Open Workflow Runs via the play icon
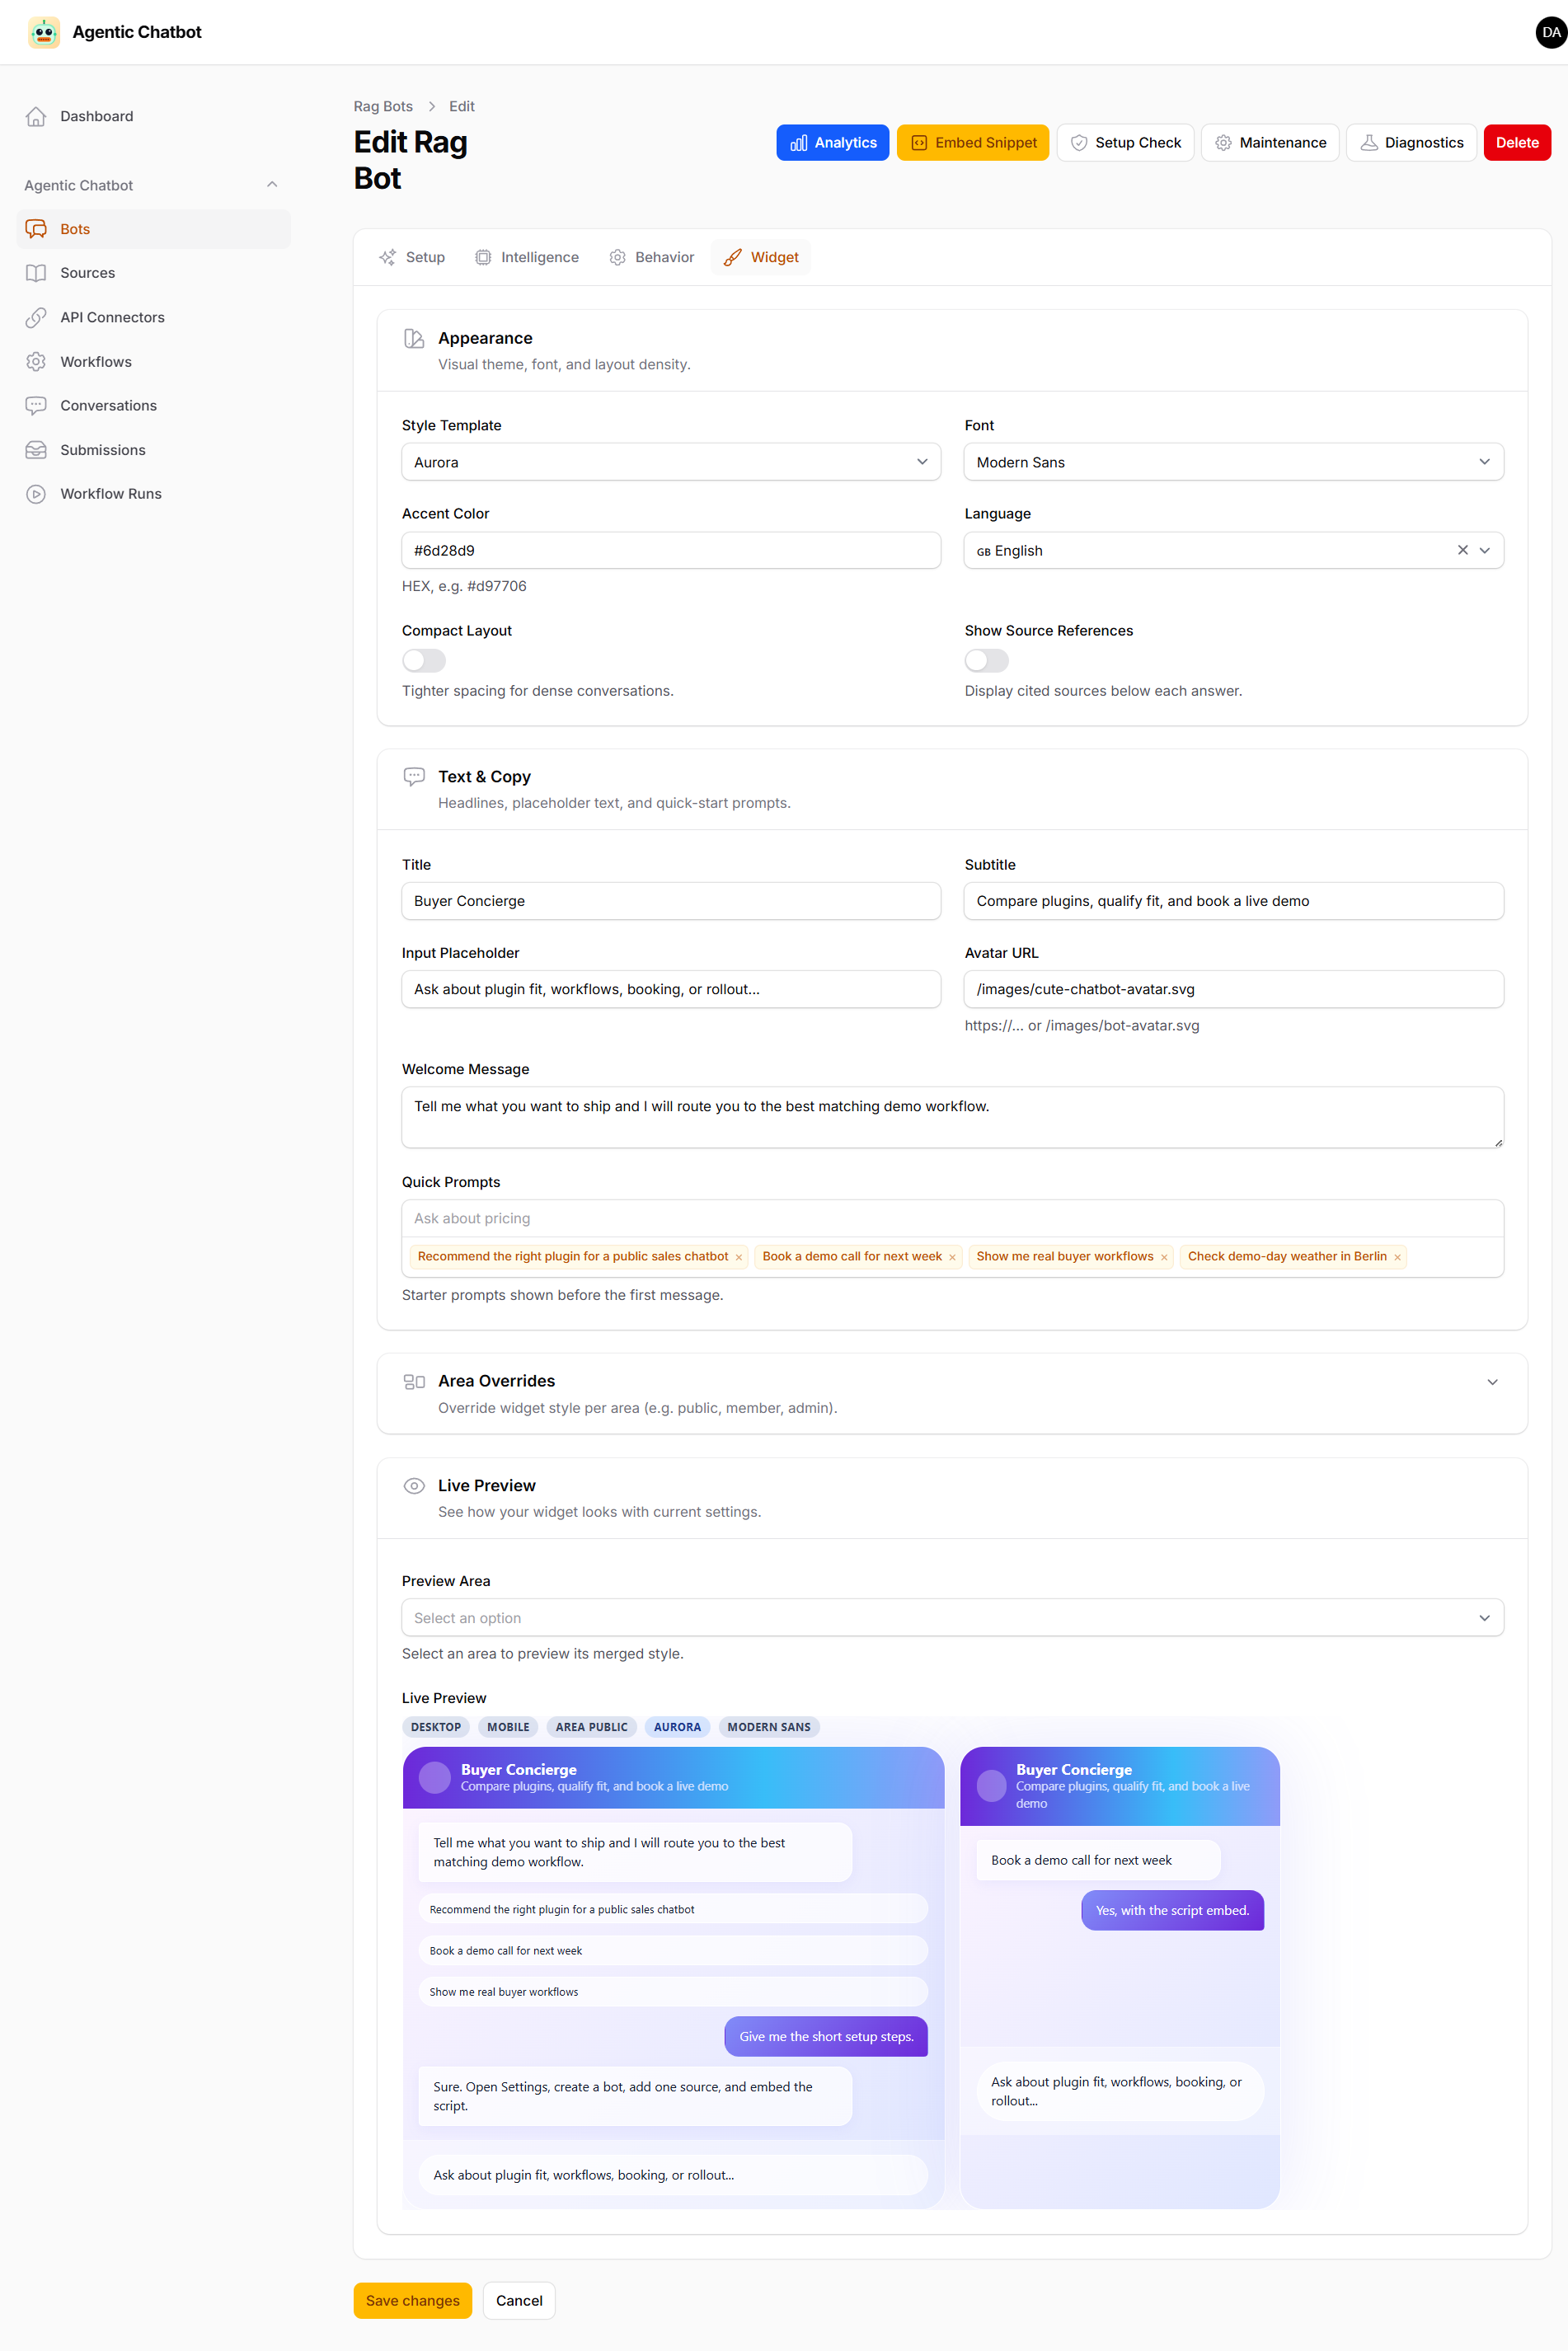 [x=37, y=493]
